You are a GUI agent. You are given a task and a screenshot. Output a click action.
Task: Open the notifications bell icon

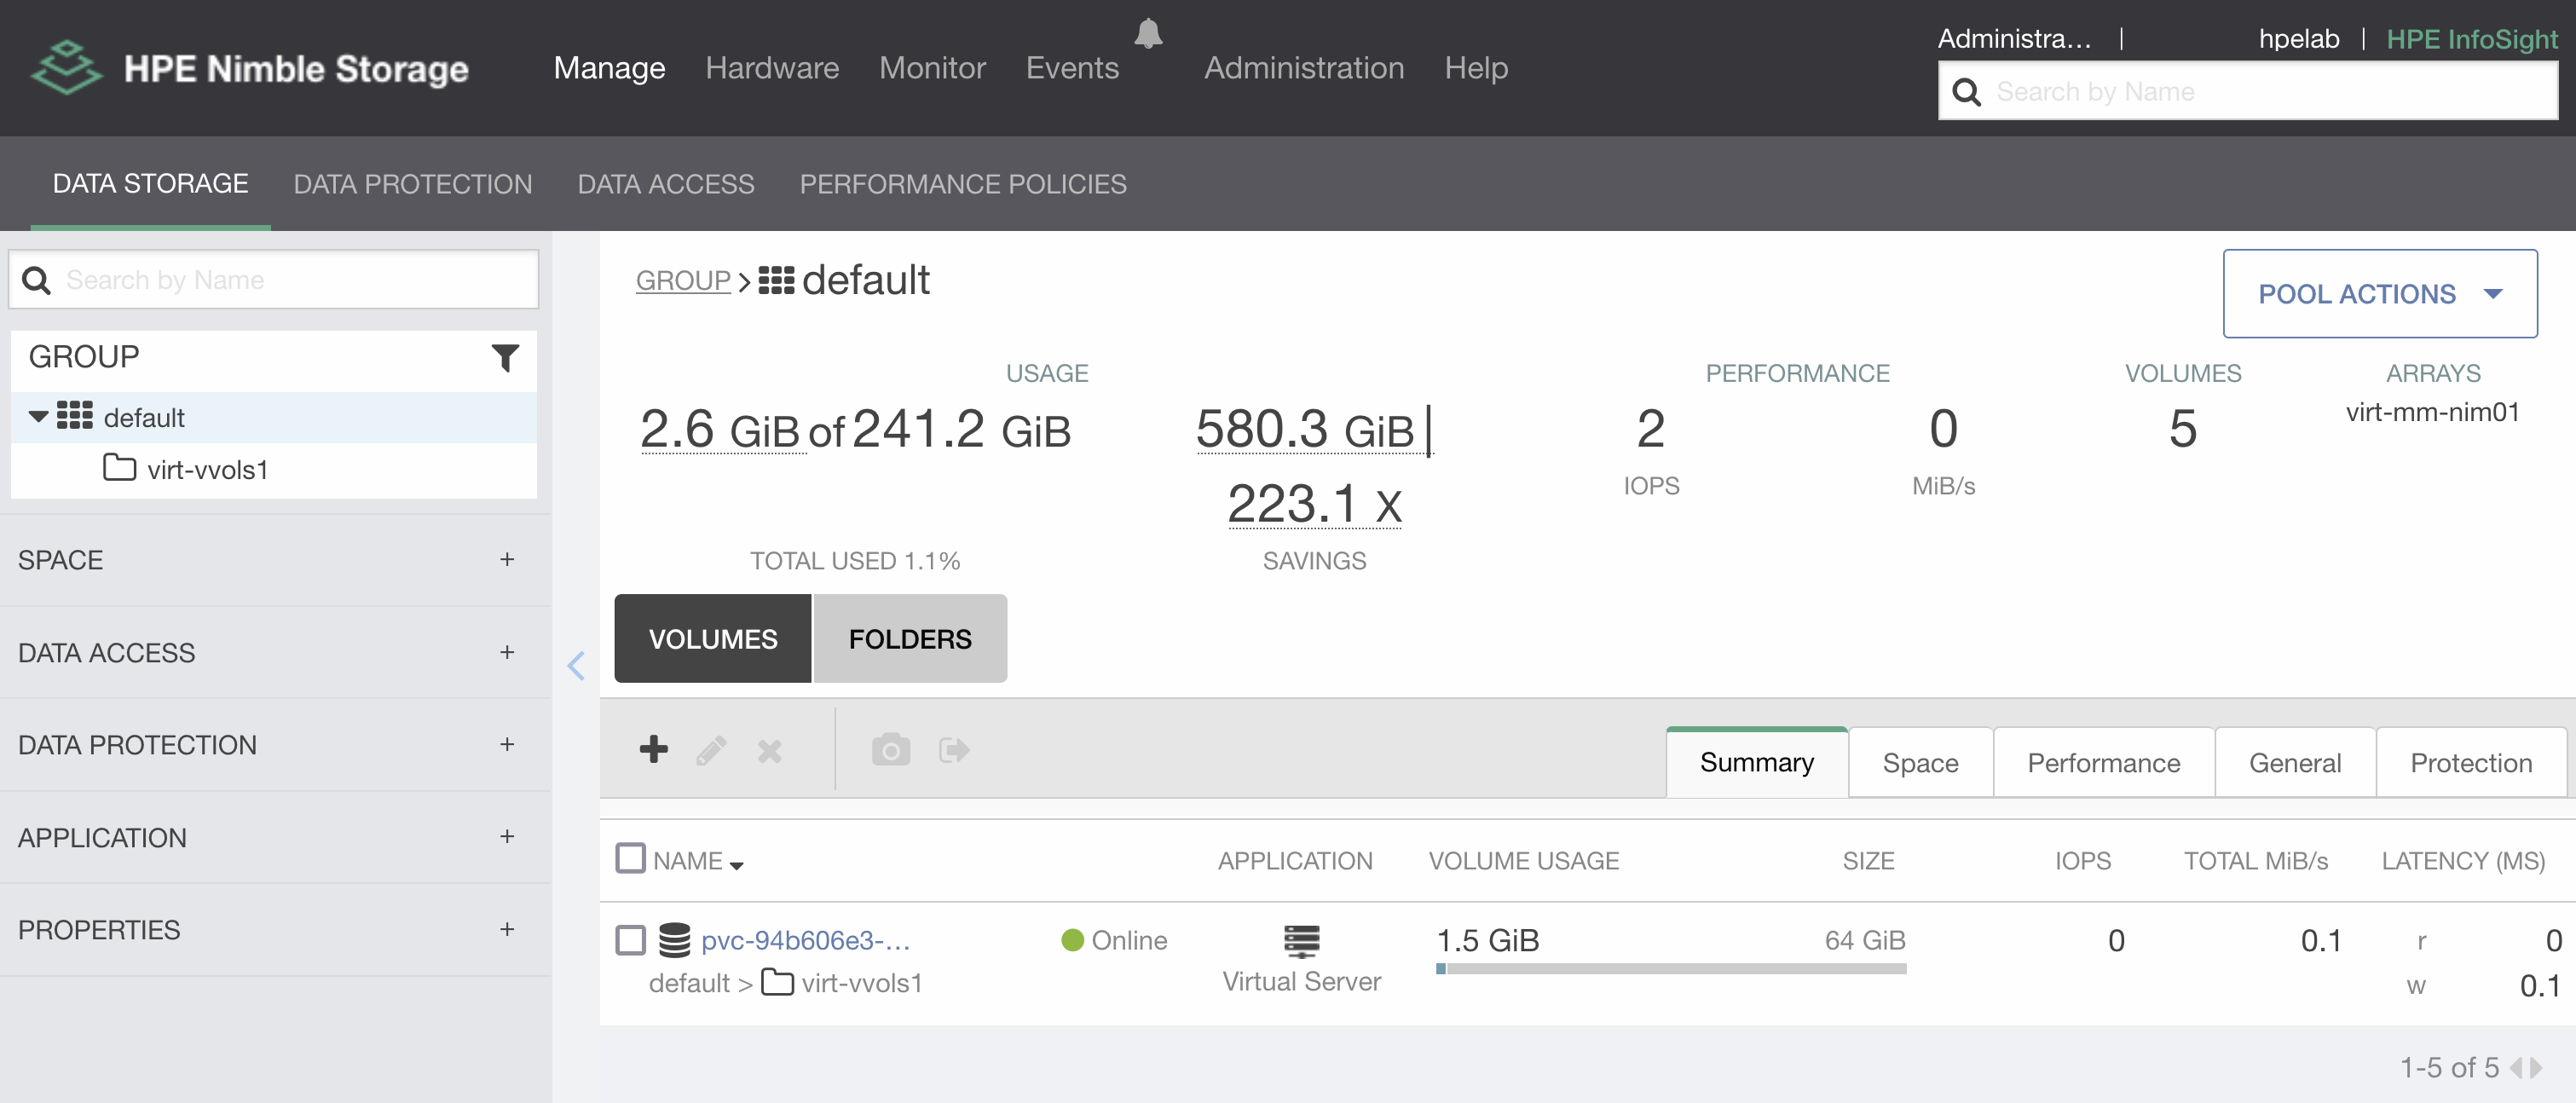pos(1148,33)
